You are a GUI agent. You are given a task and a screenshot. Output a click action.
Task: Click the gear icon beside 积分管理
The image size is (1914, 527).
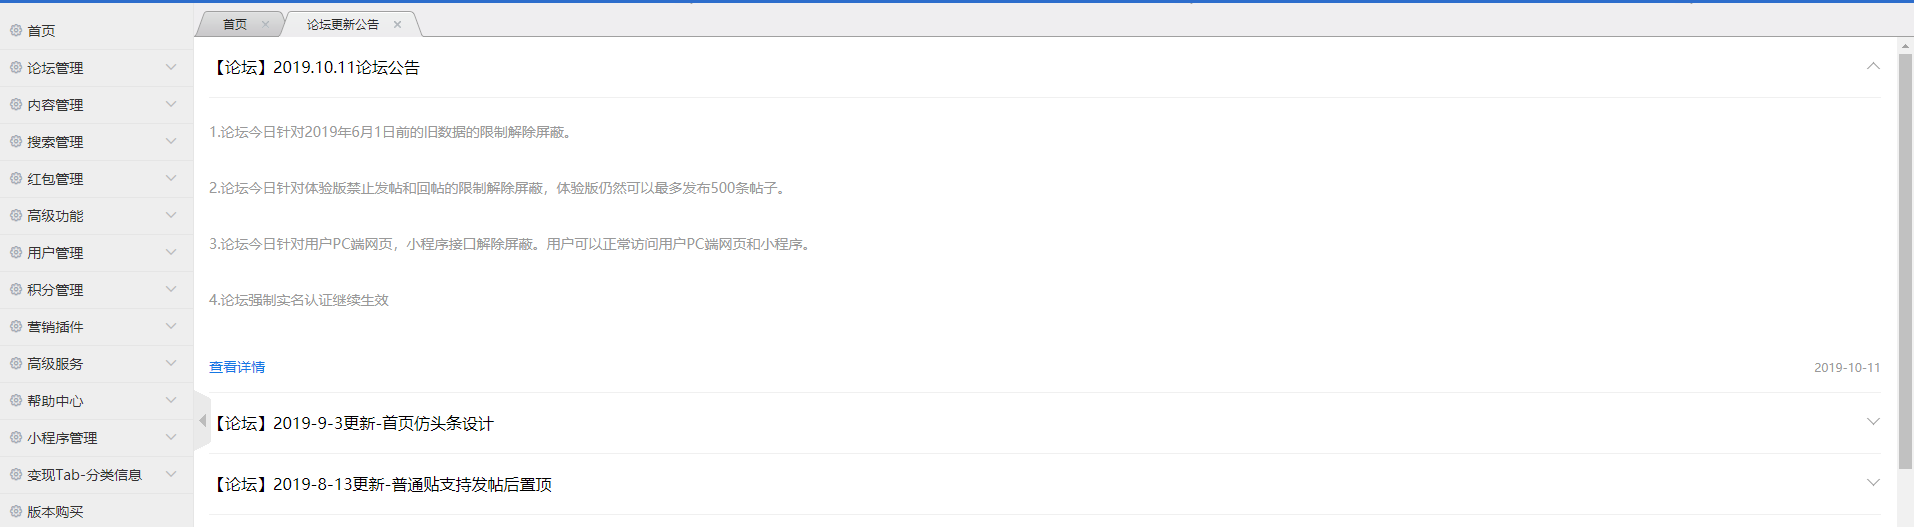click(x=16, y=290)
